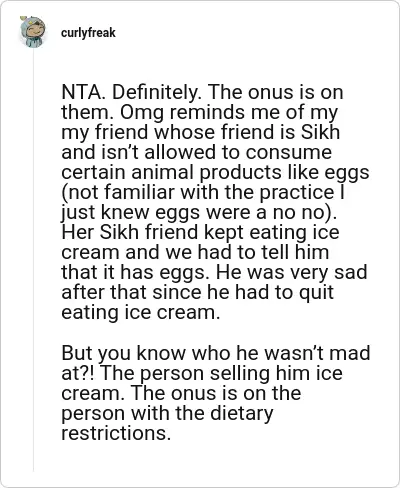400x488 pixels.
Task: Click the line "and isn't allowed to consume"
Action: coord(197,152)
